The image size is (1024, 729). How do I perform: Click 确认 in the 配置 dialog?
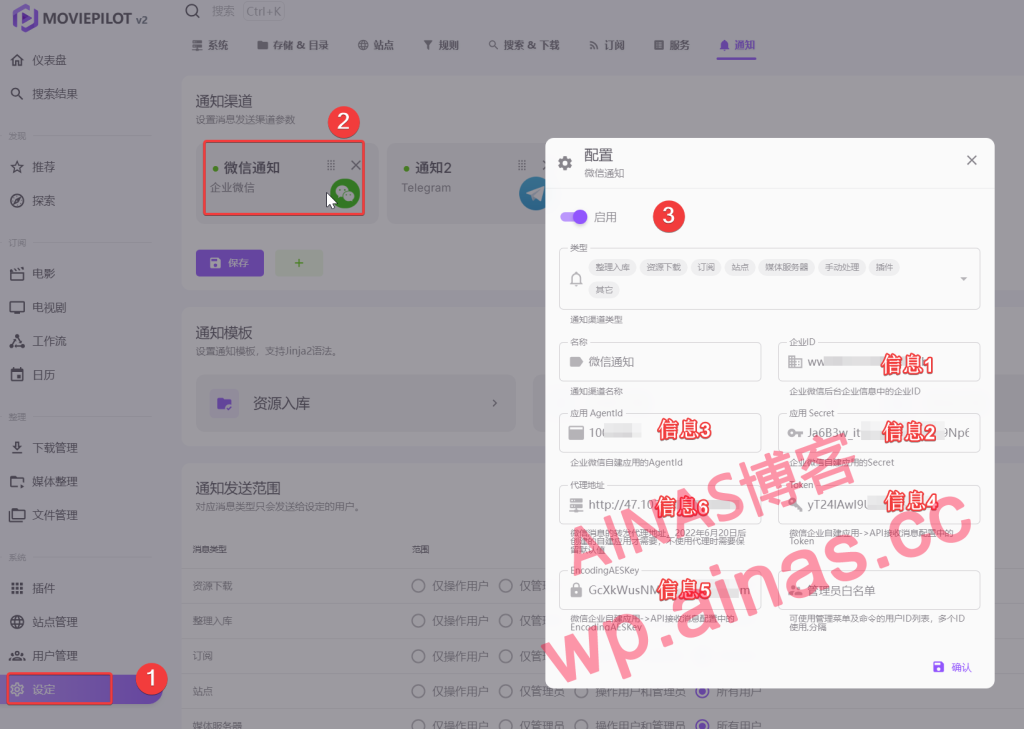(x=952, y=667)
